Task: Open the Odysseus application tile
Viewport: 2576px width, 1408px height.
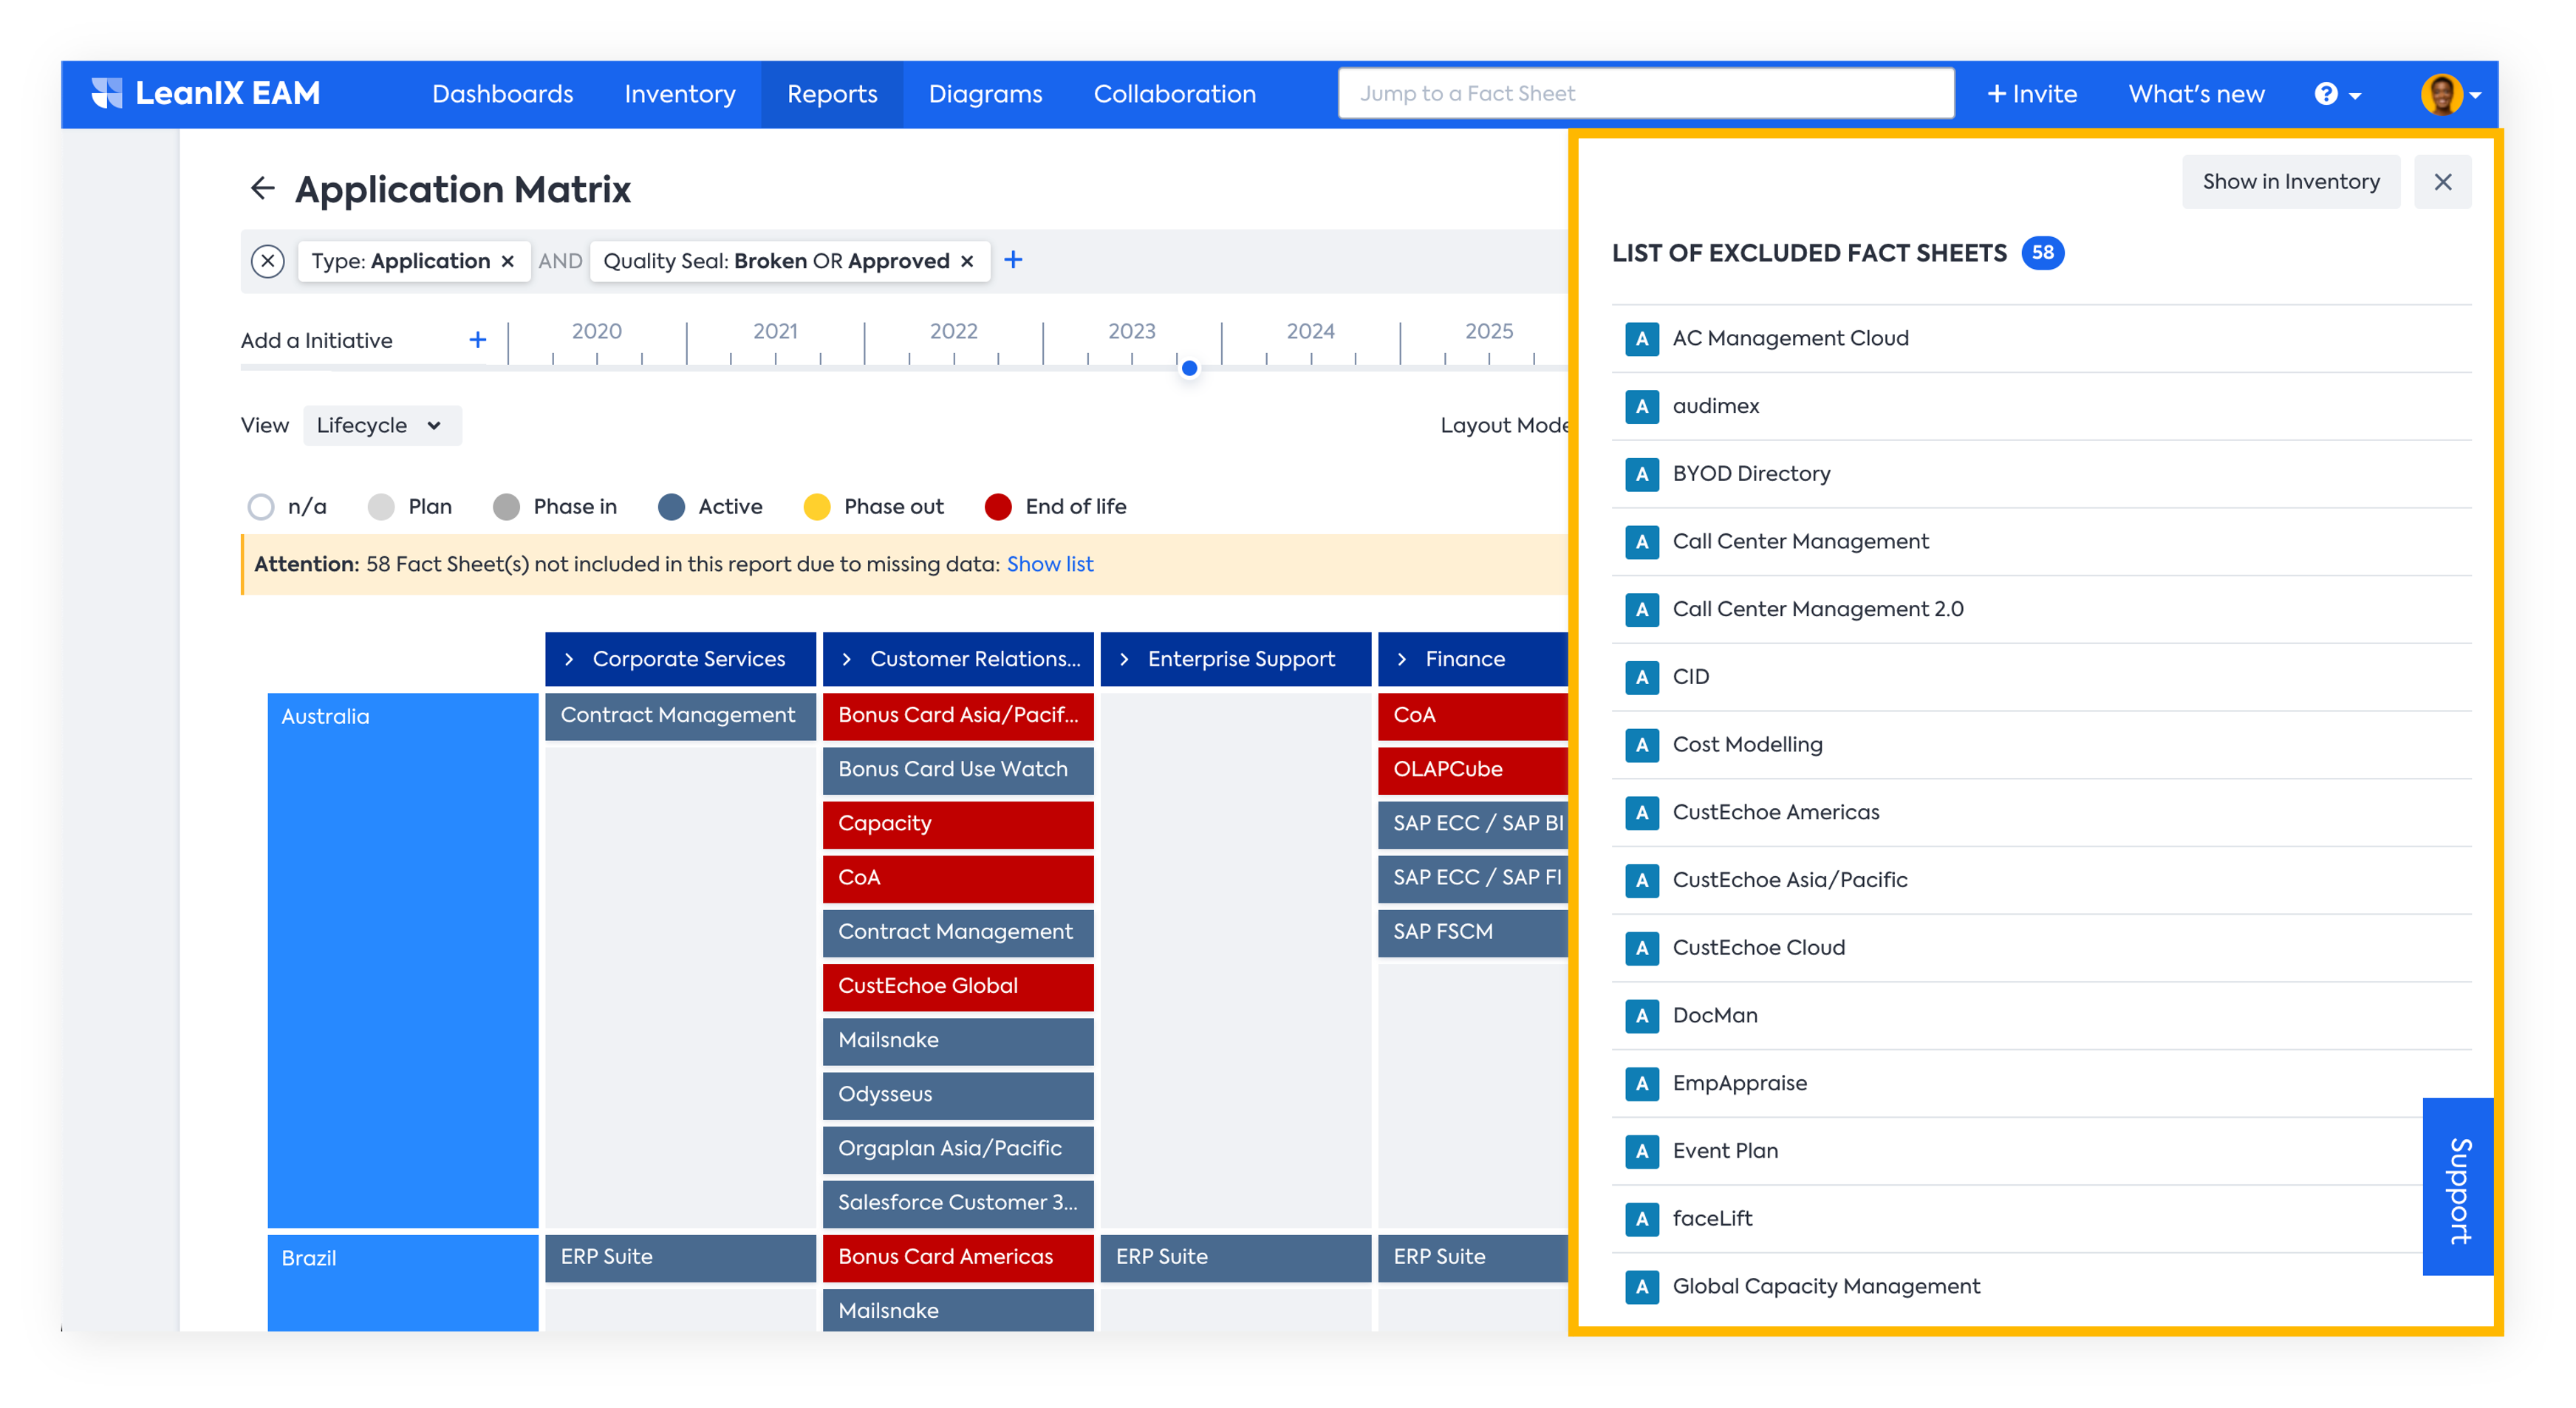Action: [958, 1095]
